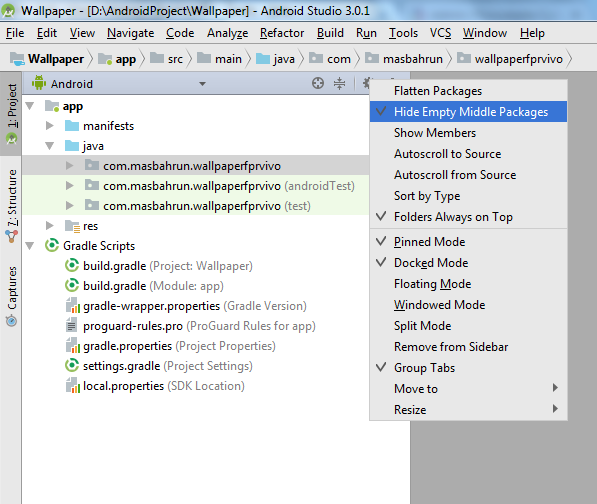Enable Windowed Mode
This screenshot has height=504, width=597.
click(468, 305)
